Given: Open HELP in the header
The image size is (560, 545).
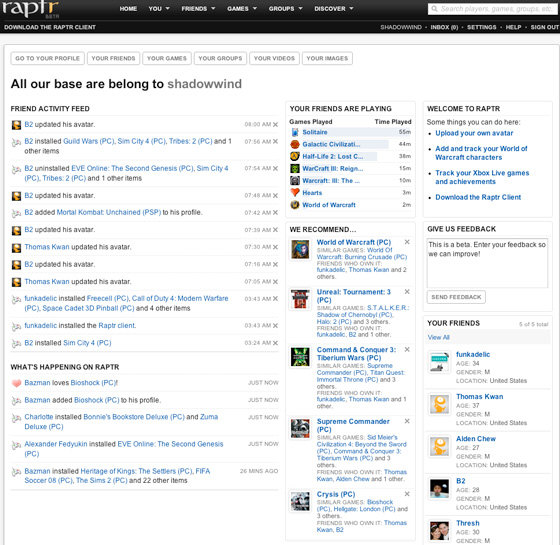Looking at the screenshot, I should coord(514,27).
